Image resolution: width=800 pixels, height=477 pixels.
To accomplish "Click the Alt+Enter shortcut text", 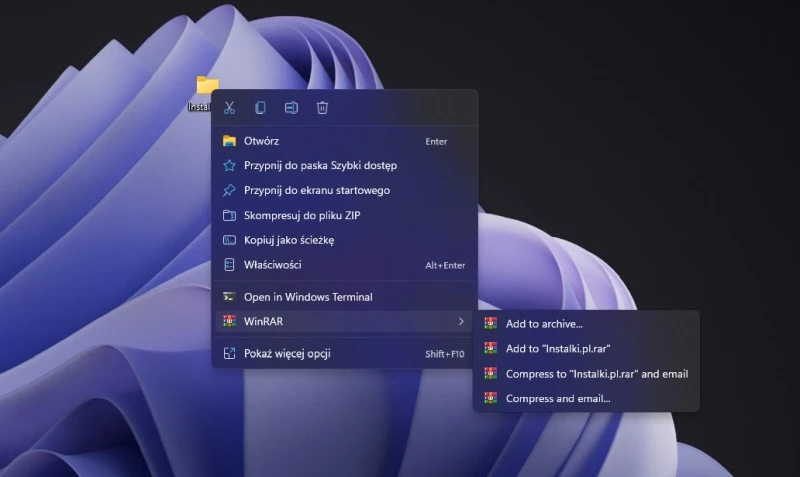I will point(445,265).
